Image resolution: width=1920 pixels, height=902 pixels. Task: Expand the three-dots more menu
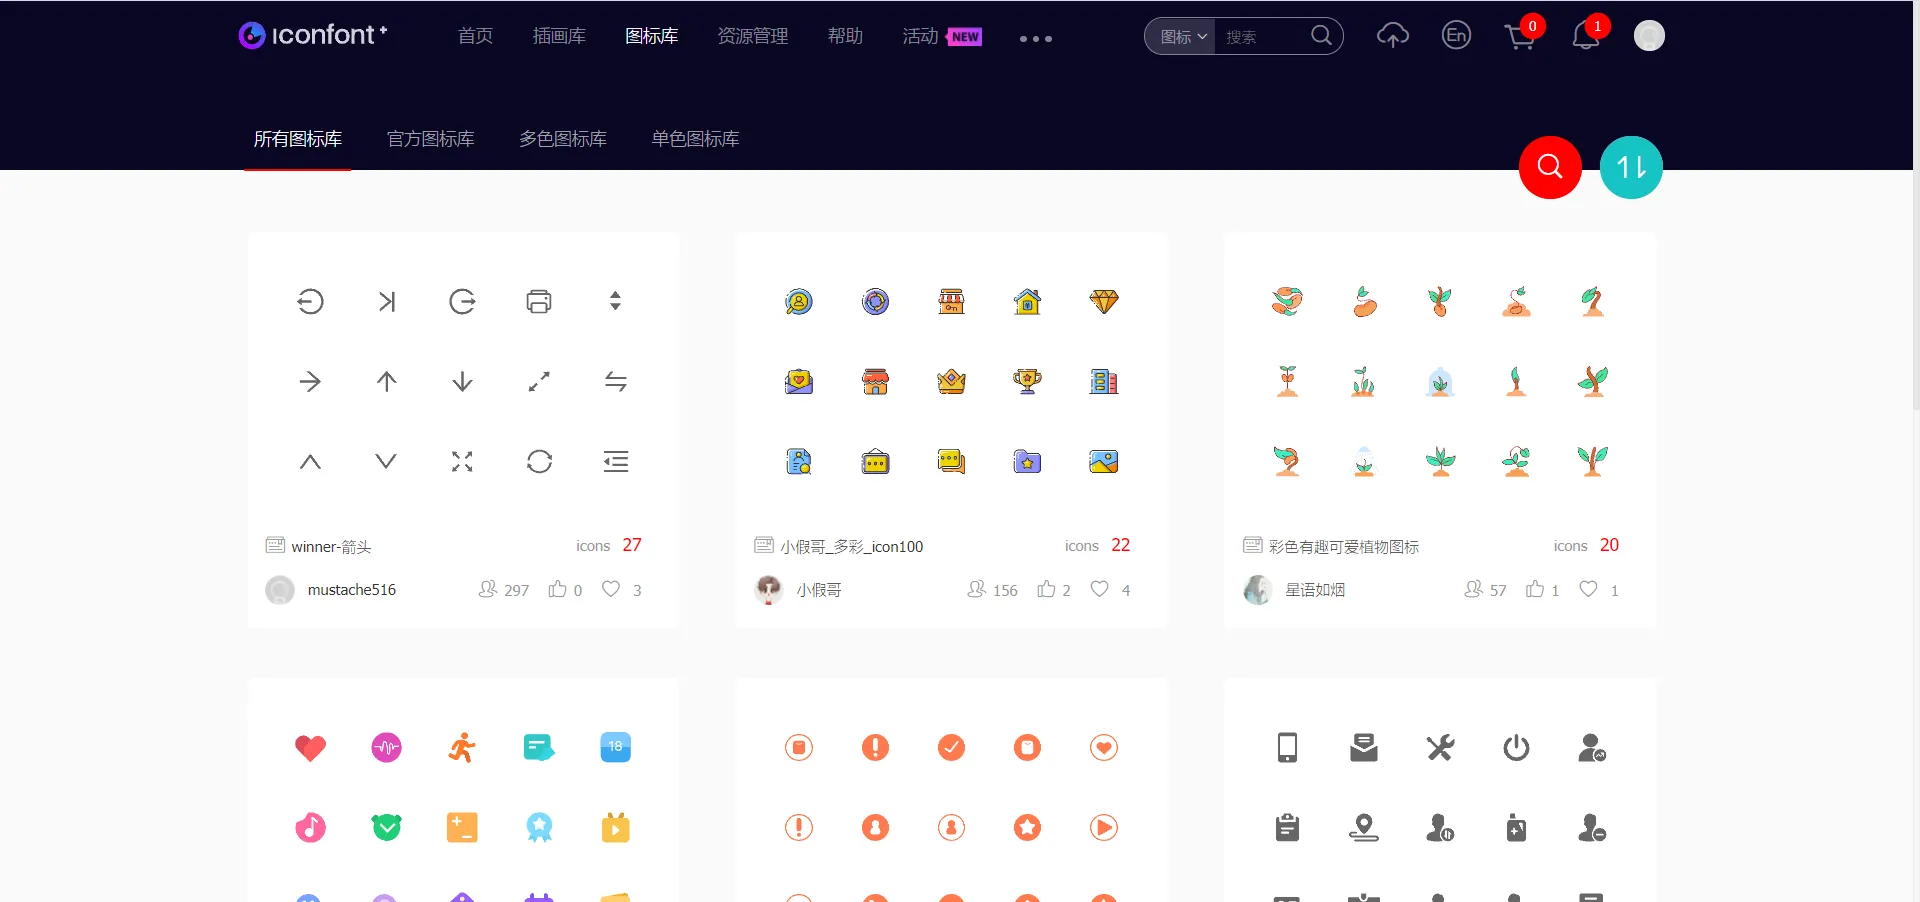click(x=1035, y=39)
